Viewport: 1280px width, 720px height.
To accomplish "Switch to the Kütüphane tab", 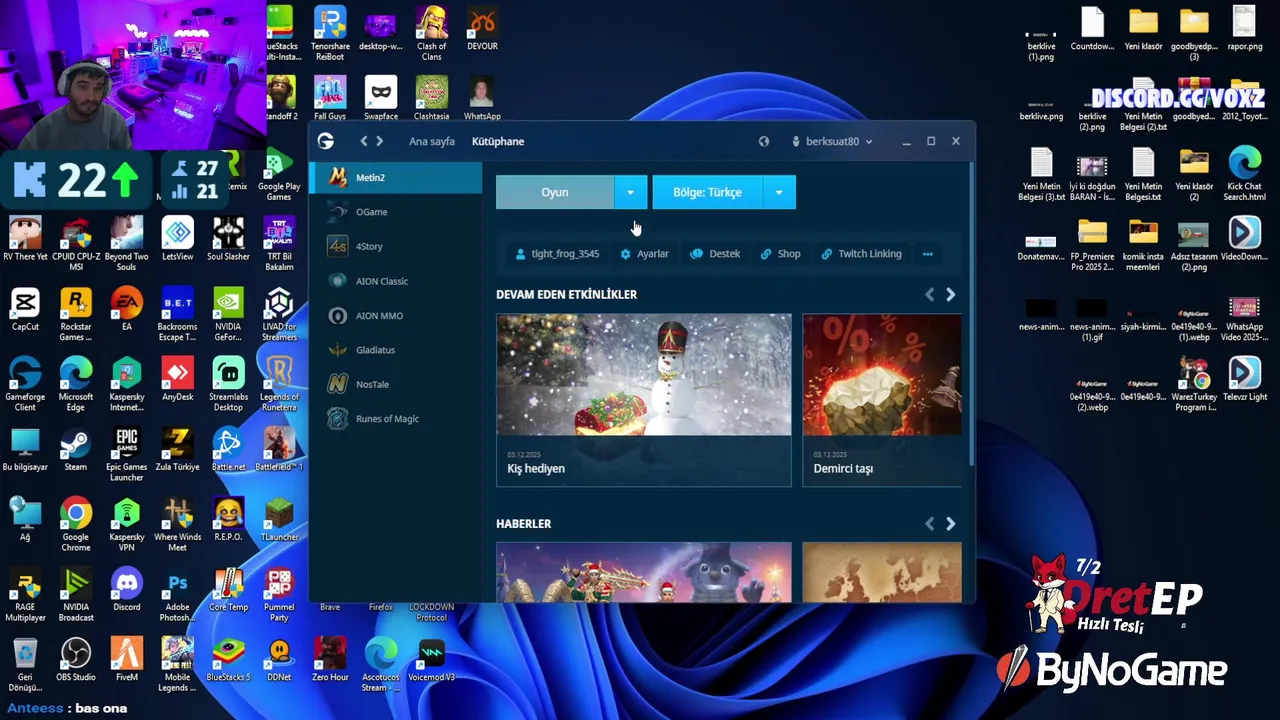I will tap(498, 141).
